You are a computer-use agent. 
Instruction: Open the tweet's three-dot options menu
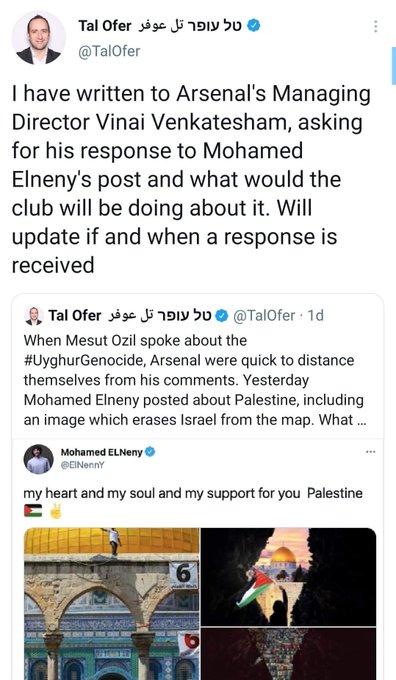pos(376,26)
